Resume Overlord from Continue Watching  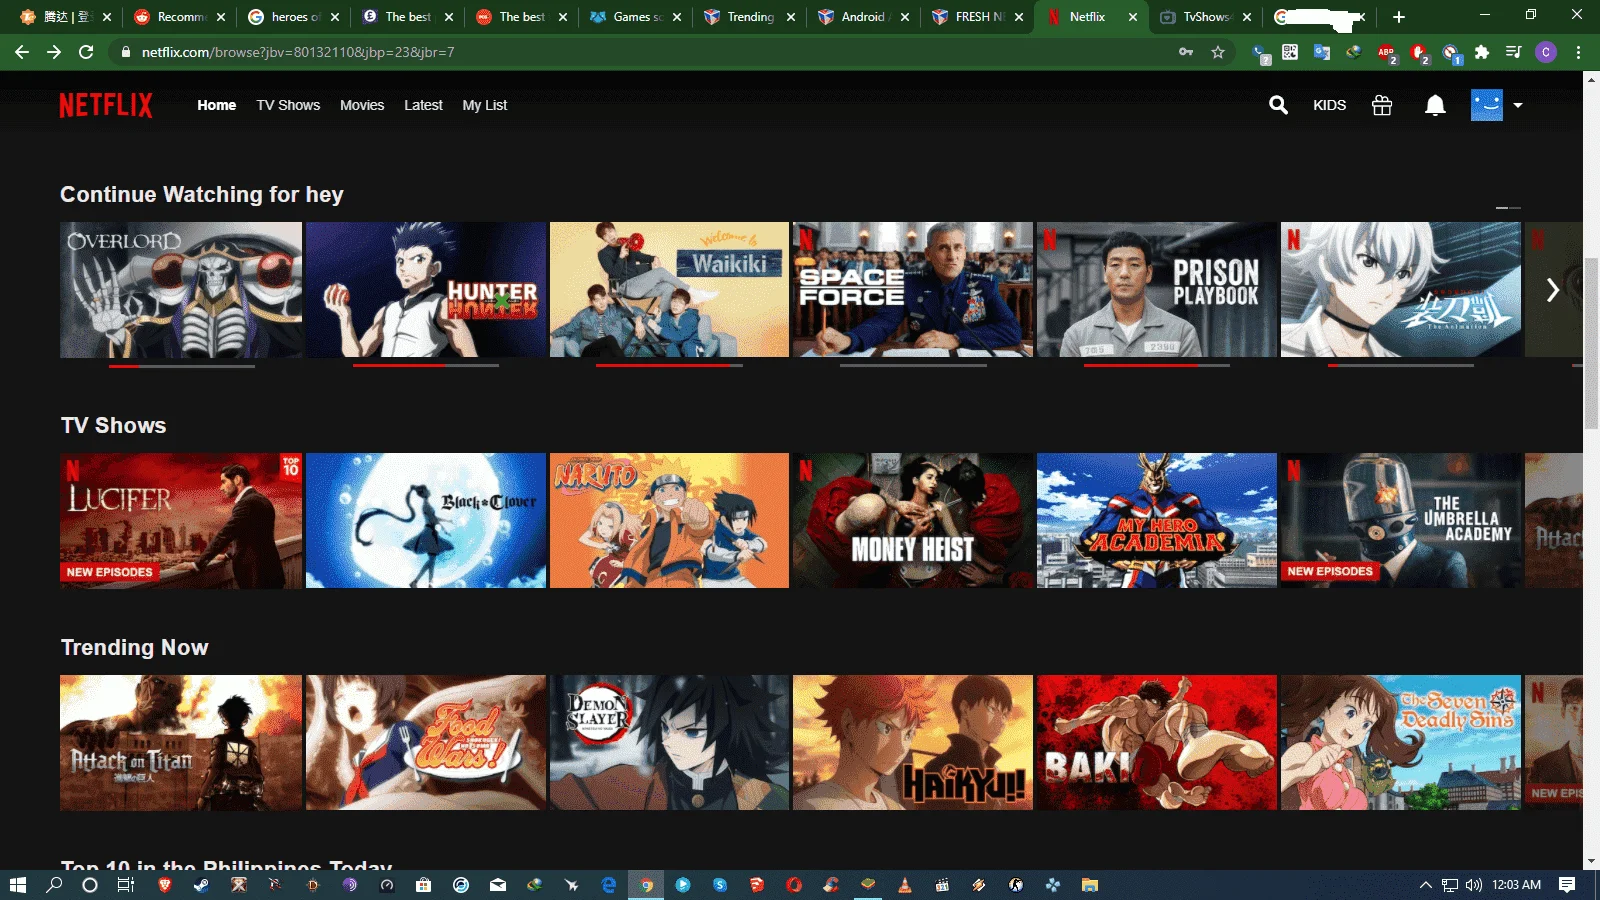point(181,290)
